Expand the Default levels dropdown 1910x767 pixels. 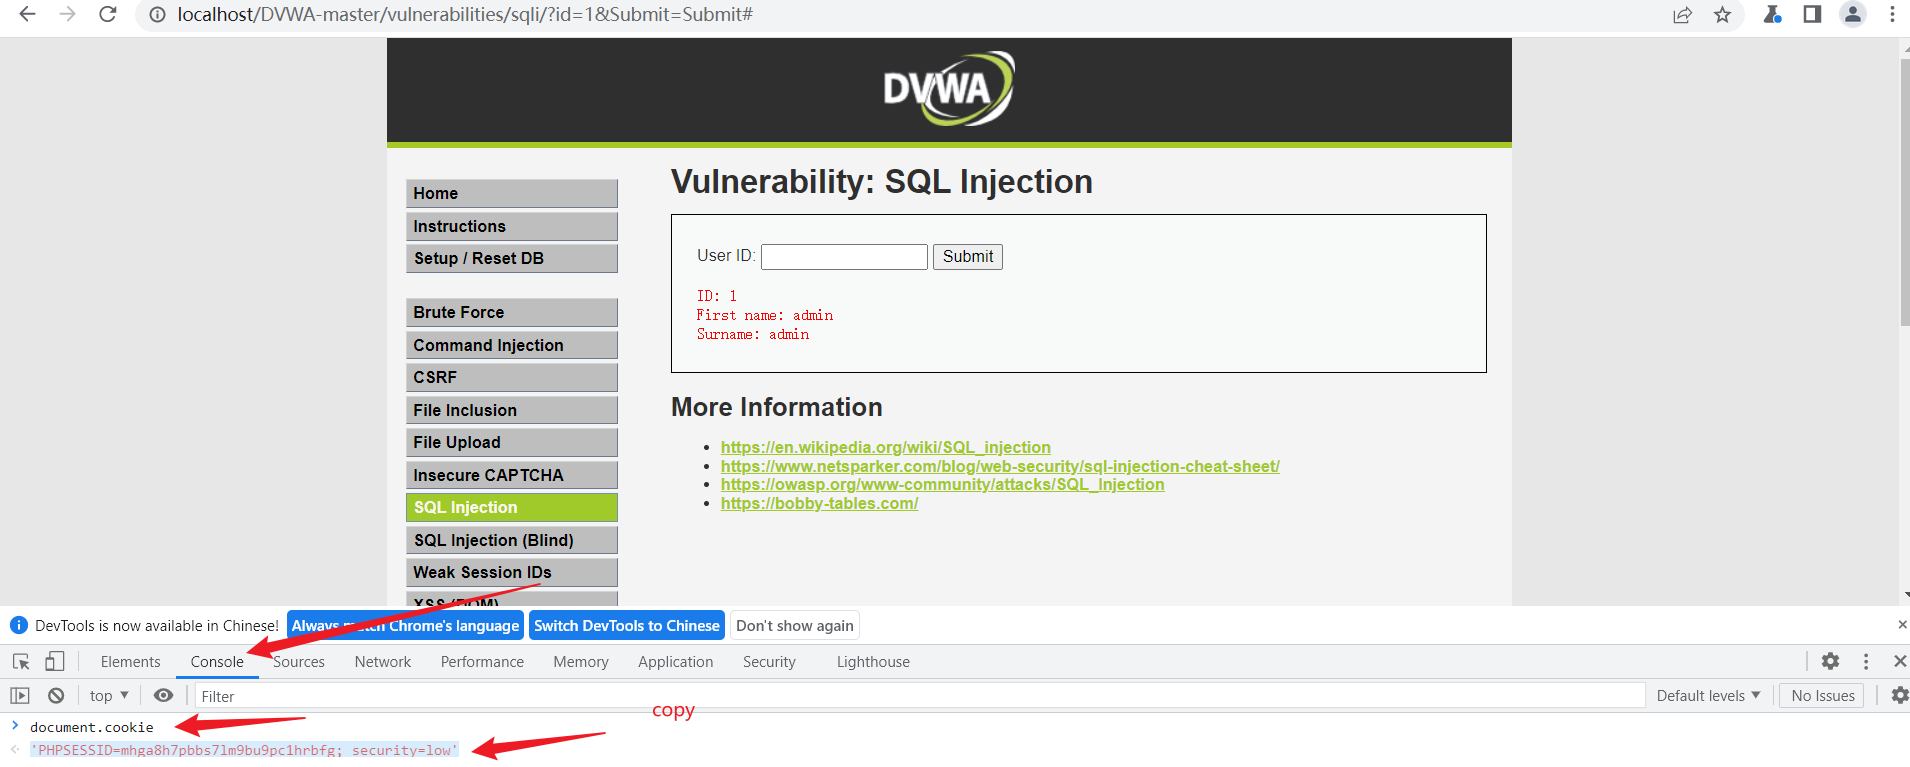click(1708, 696)
